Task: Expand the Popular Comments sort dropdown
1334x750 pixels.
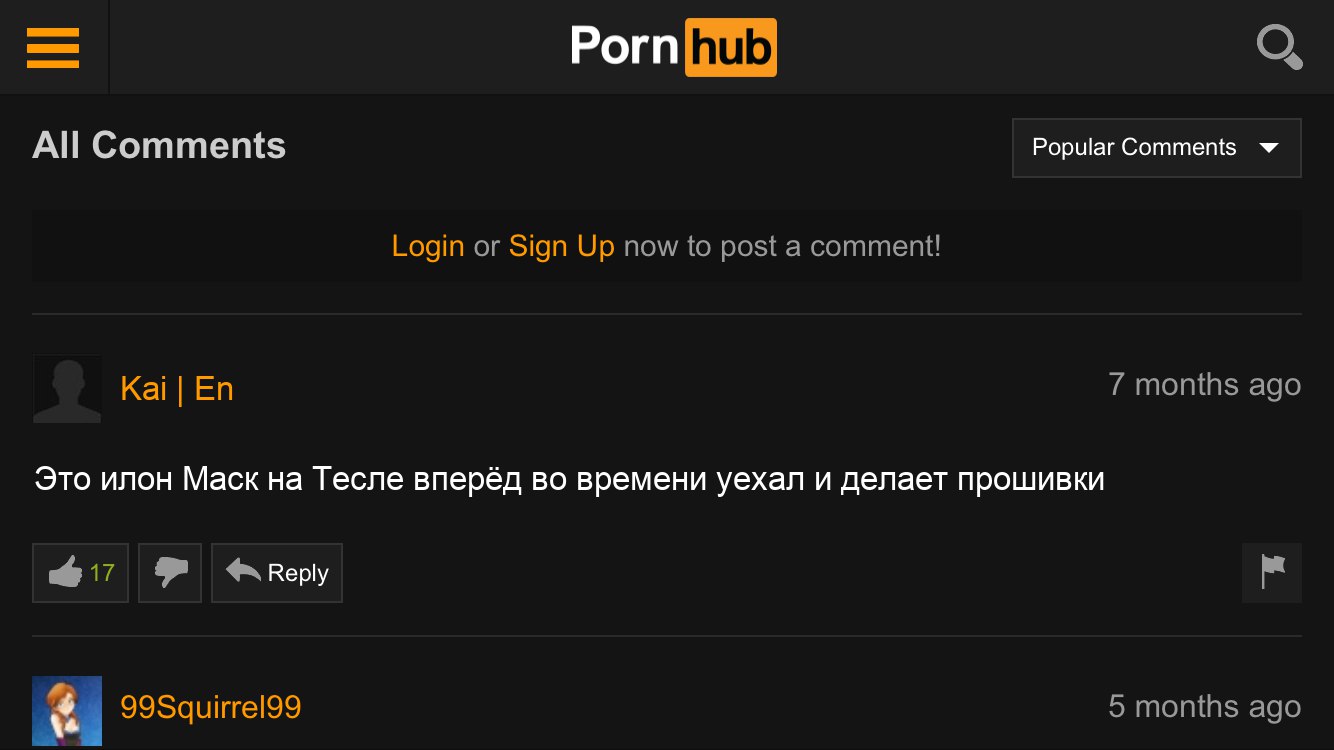Action: pyautogui.click(x=1157, y=148)
